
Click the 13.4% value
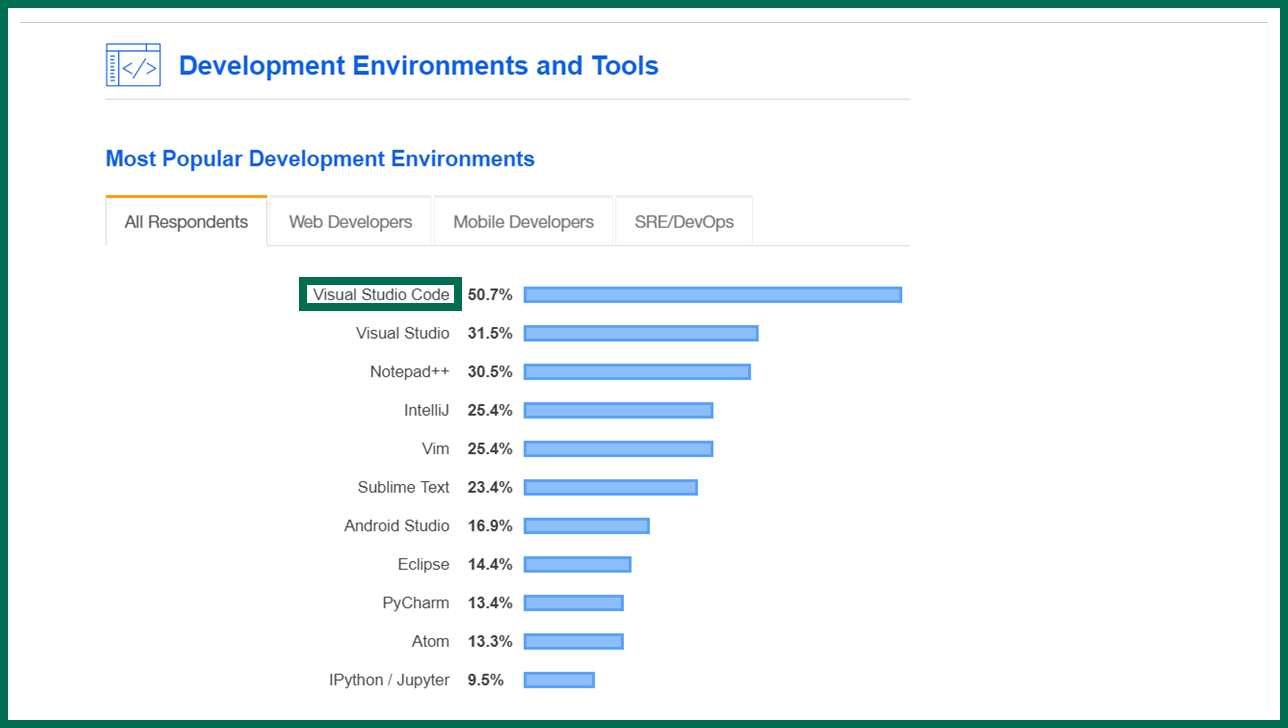490,603
